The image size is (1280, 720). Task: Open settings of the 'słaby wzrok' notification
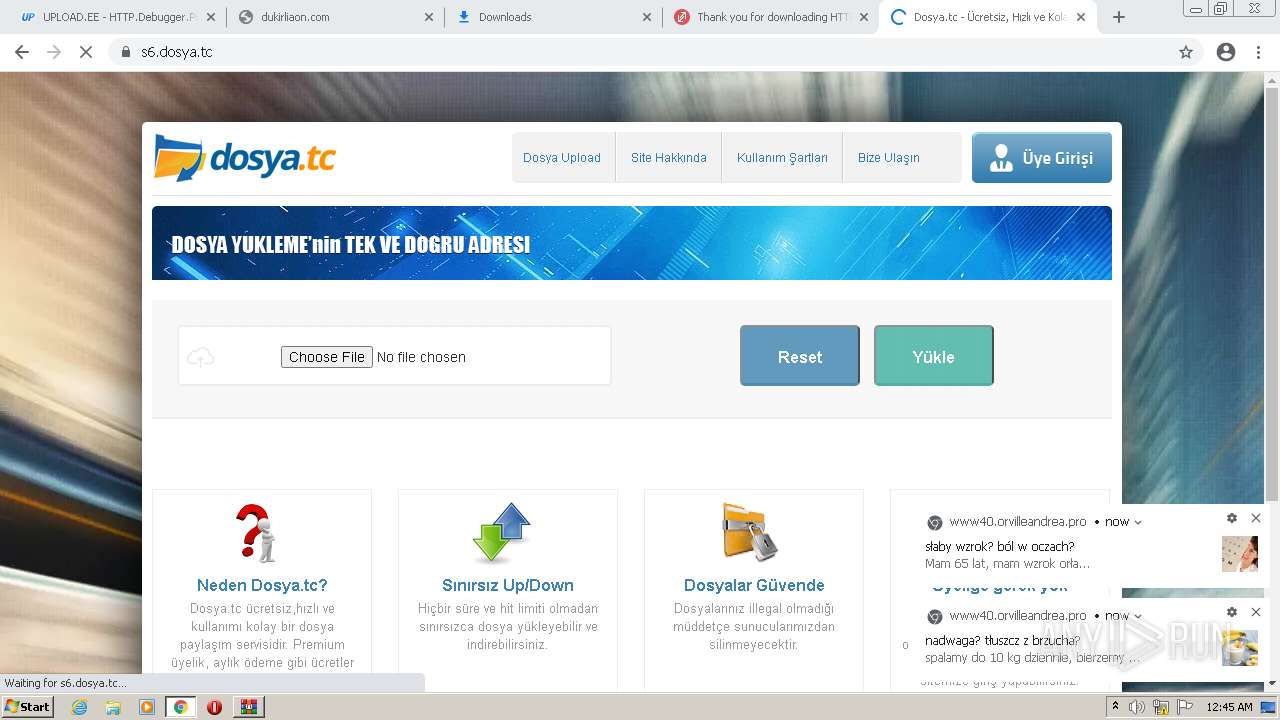(x=1232, y=518)
